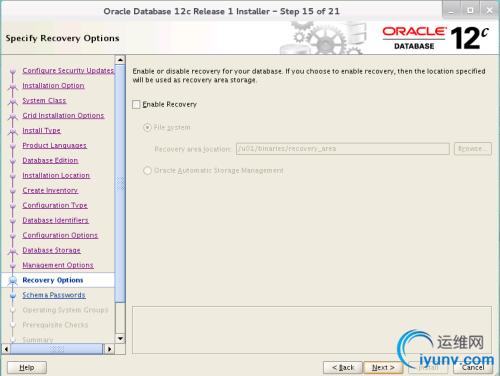The height and width of the screenshot is (376, 500).
Task: Click the Grid Installation Options marker icon
Action: click(13, 116)
